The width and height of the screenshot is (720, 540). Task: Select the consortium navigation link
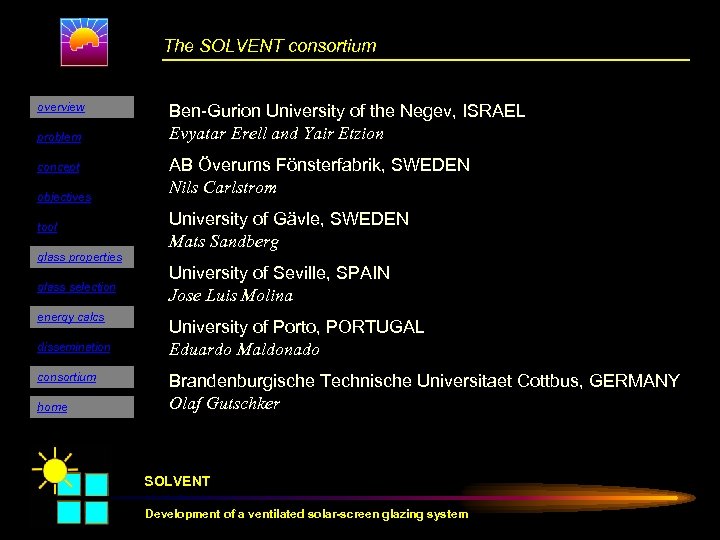67,377
